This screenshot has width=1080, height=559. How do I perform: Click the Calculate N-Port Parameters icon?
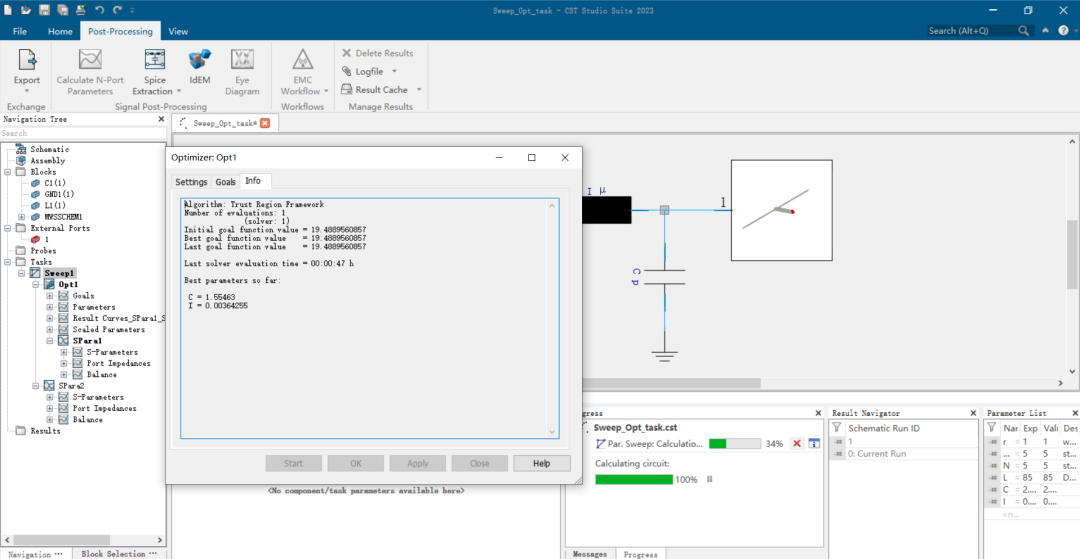coord(90,59)
